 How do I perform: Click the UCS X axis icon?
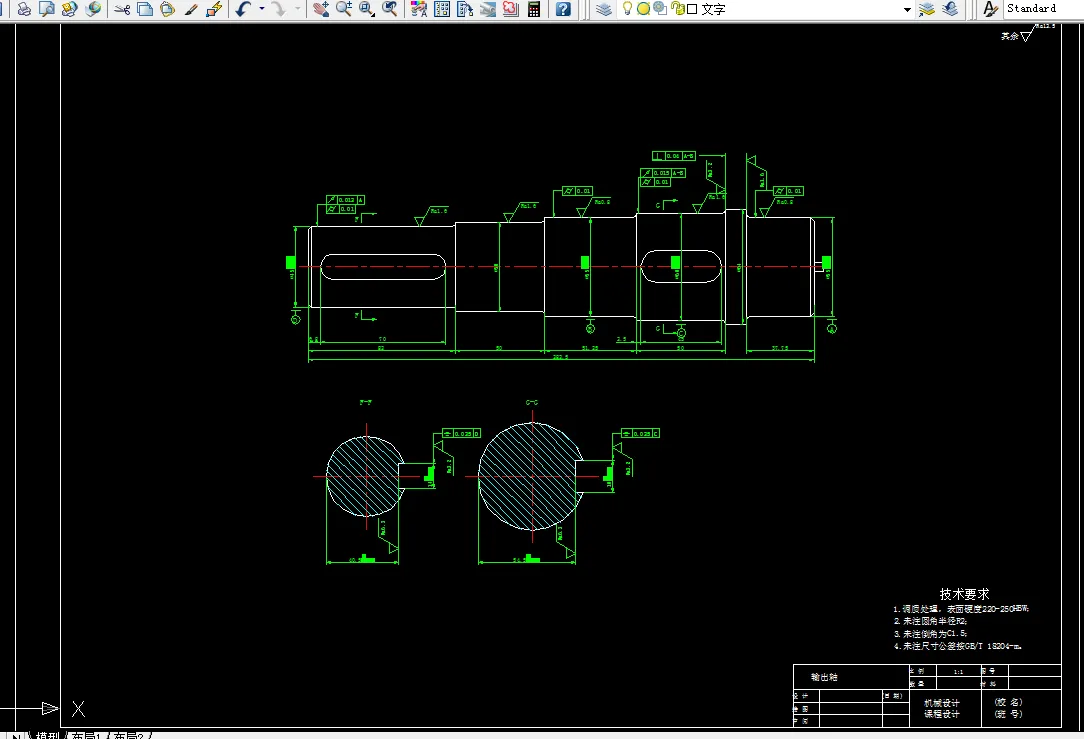pyautogui.click(x=79, y=709)
